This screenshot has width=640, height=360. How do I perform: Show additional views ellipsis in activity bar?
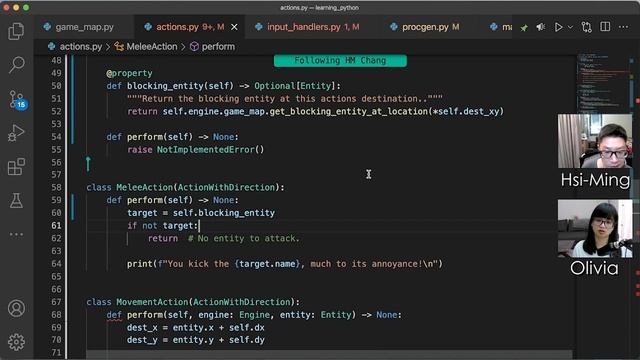(16, 234)
